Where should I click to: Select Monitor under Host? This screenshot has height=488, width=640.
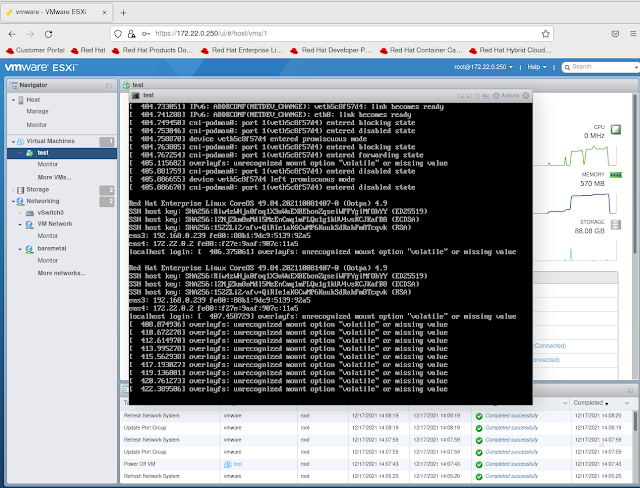click(x=37, y=125)
